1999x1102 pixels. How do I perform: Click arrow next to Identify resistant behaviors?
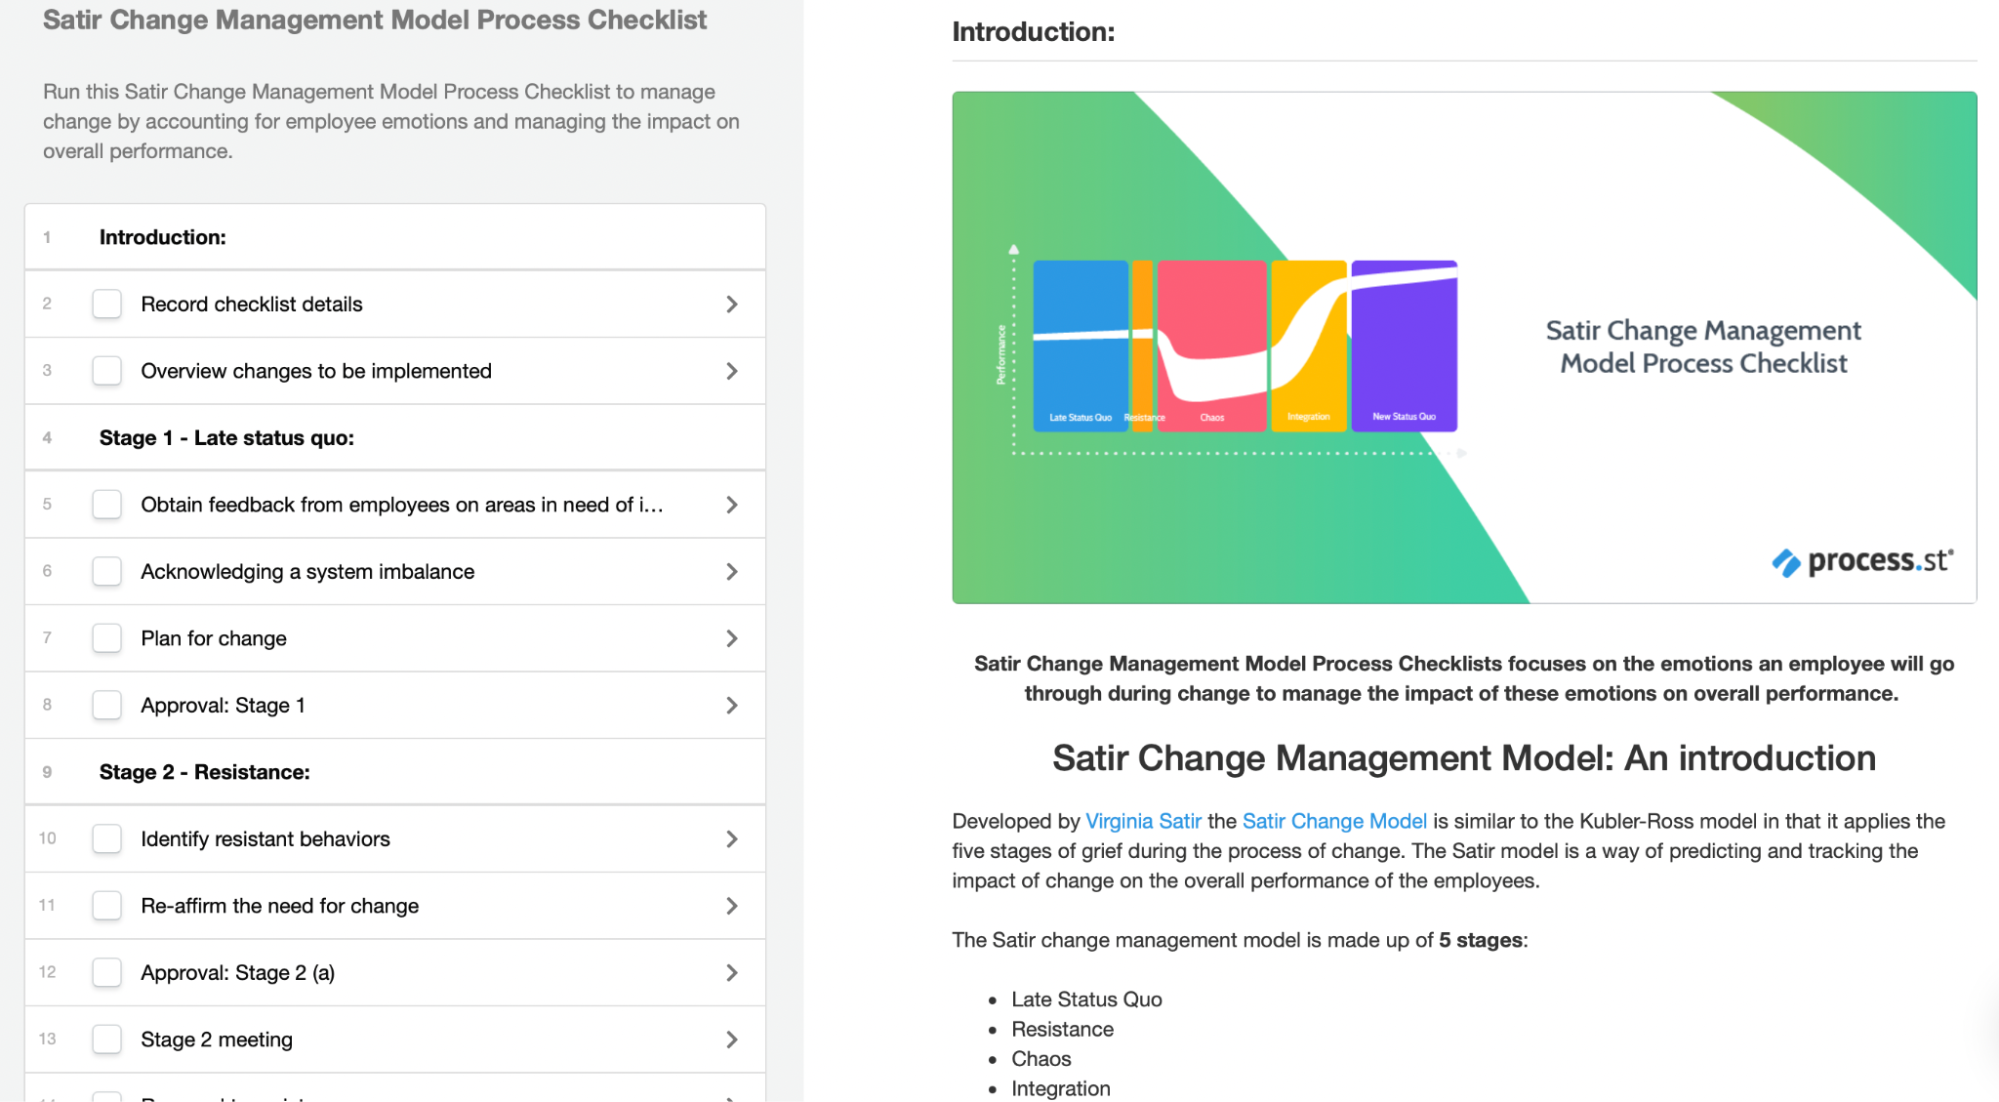[x=732, y=839]
